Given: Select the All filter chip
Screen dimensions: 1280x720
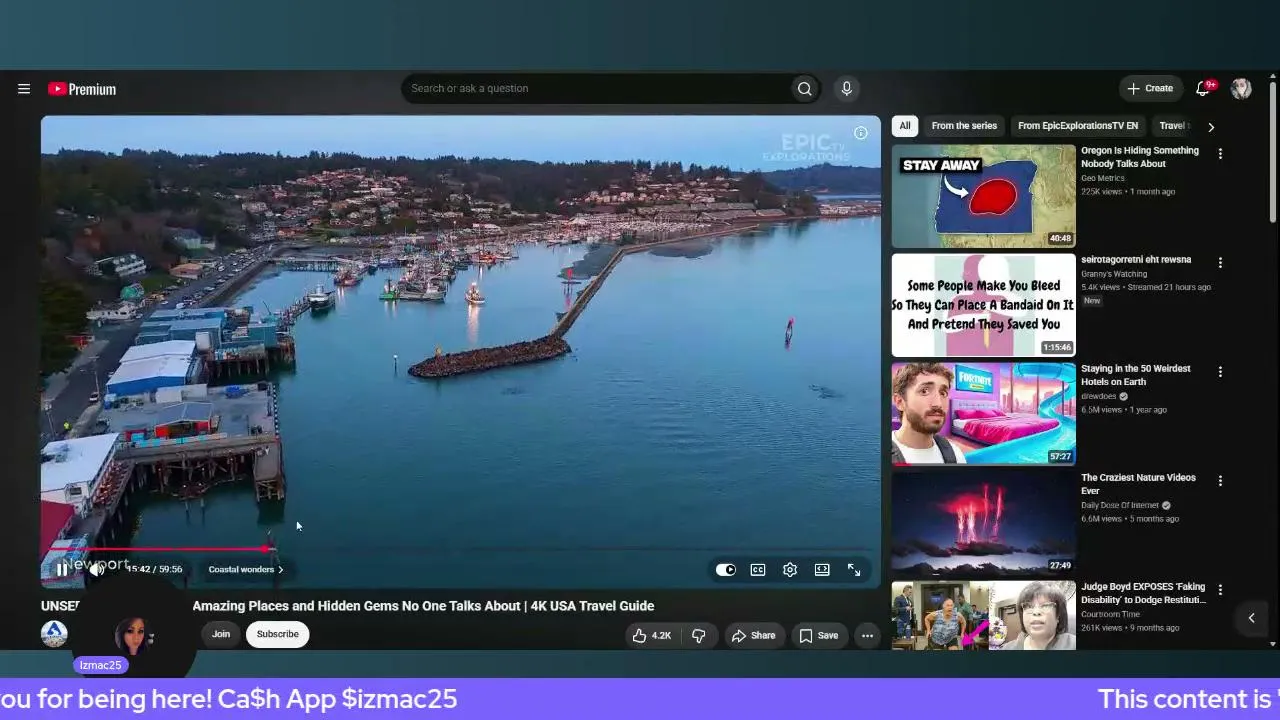Looking at the screenshot, I should point(905,126).
